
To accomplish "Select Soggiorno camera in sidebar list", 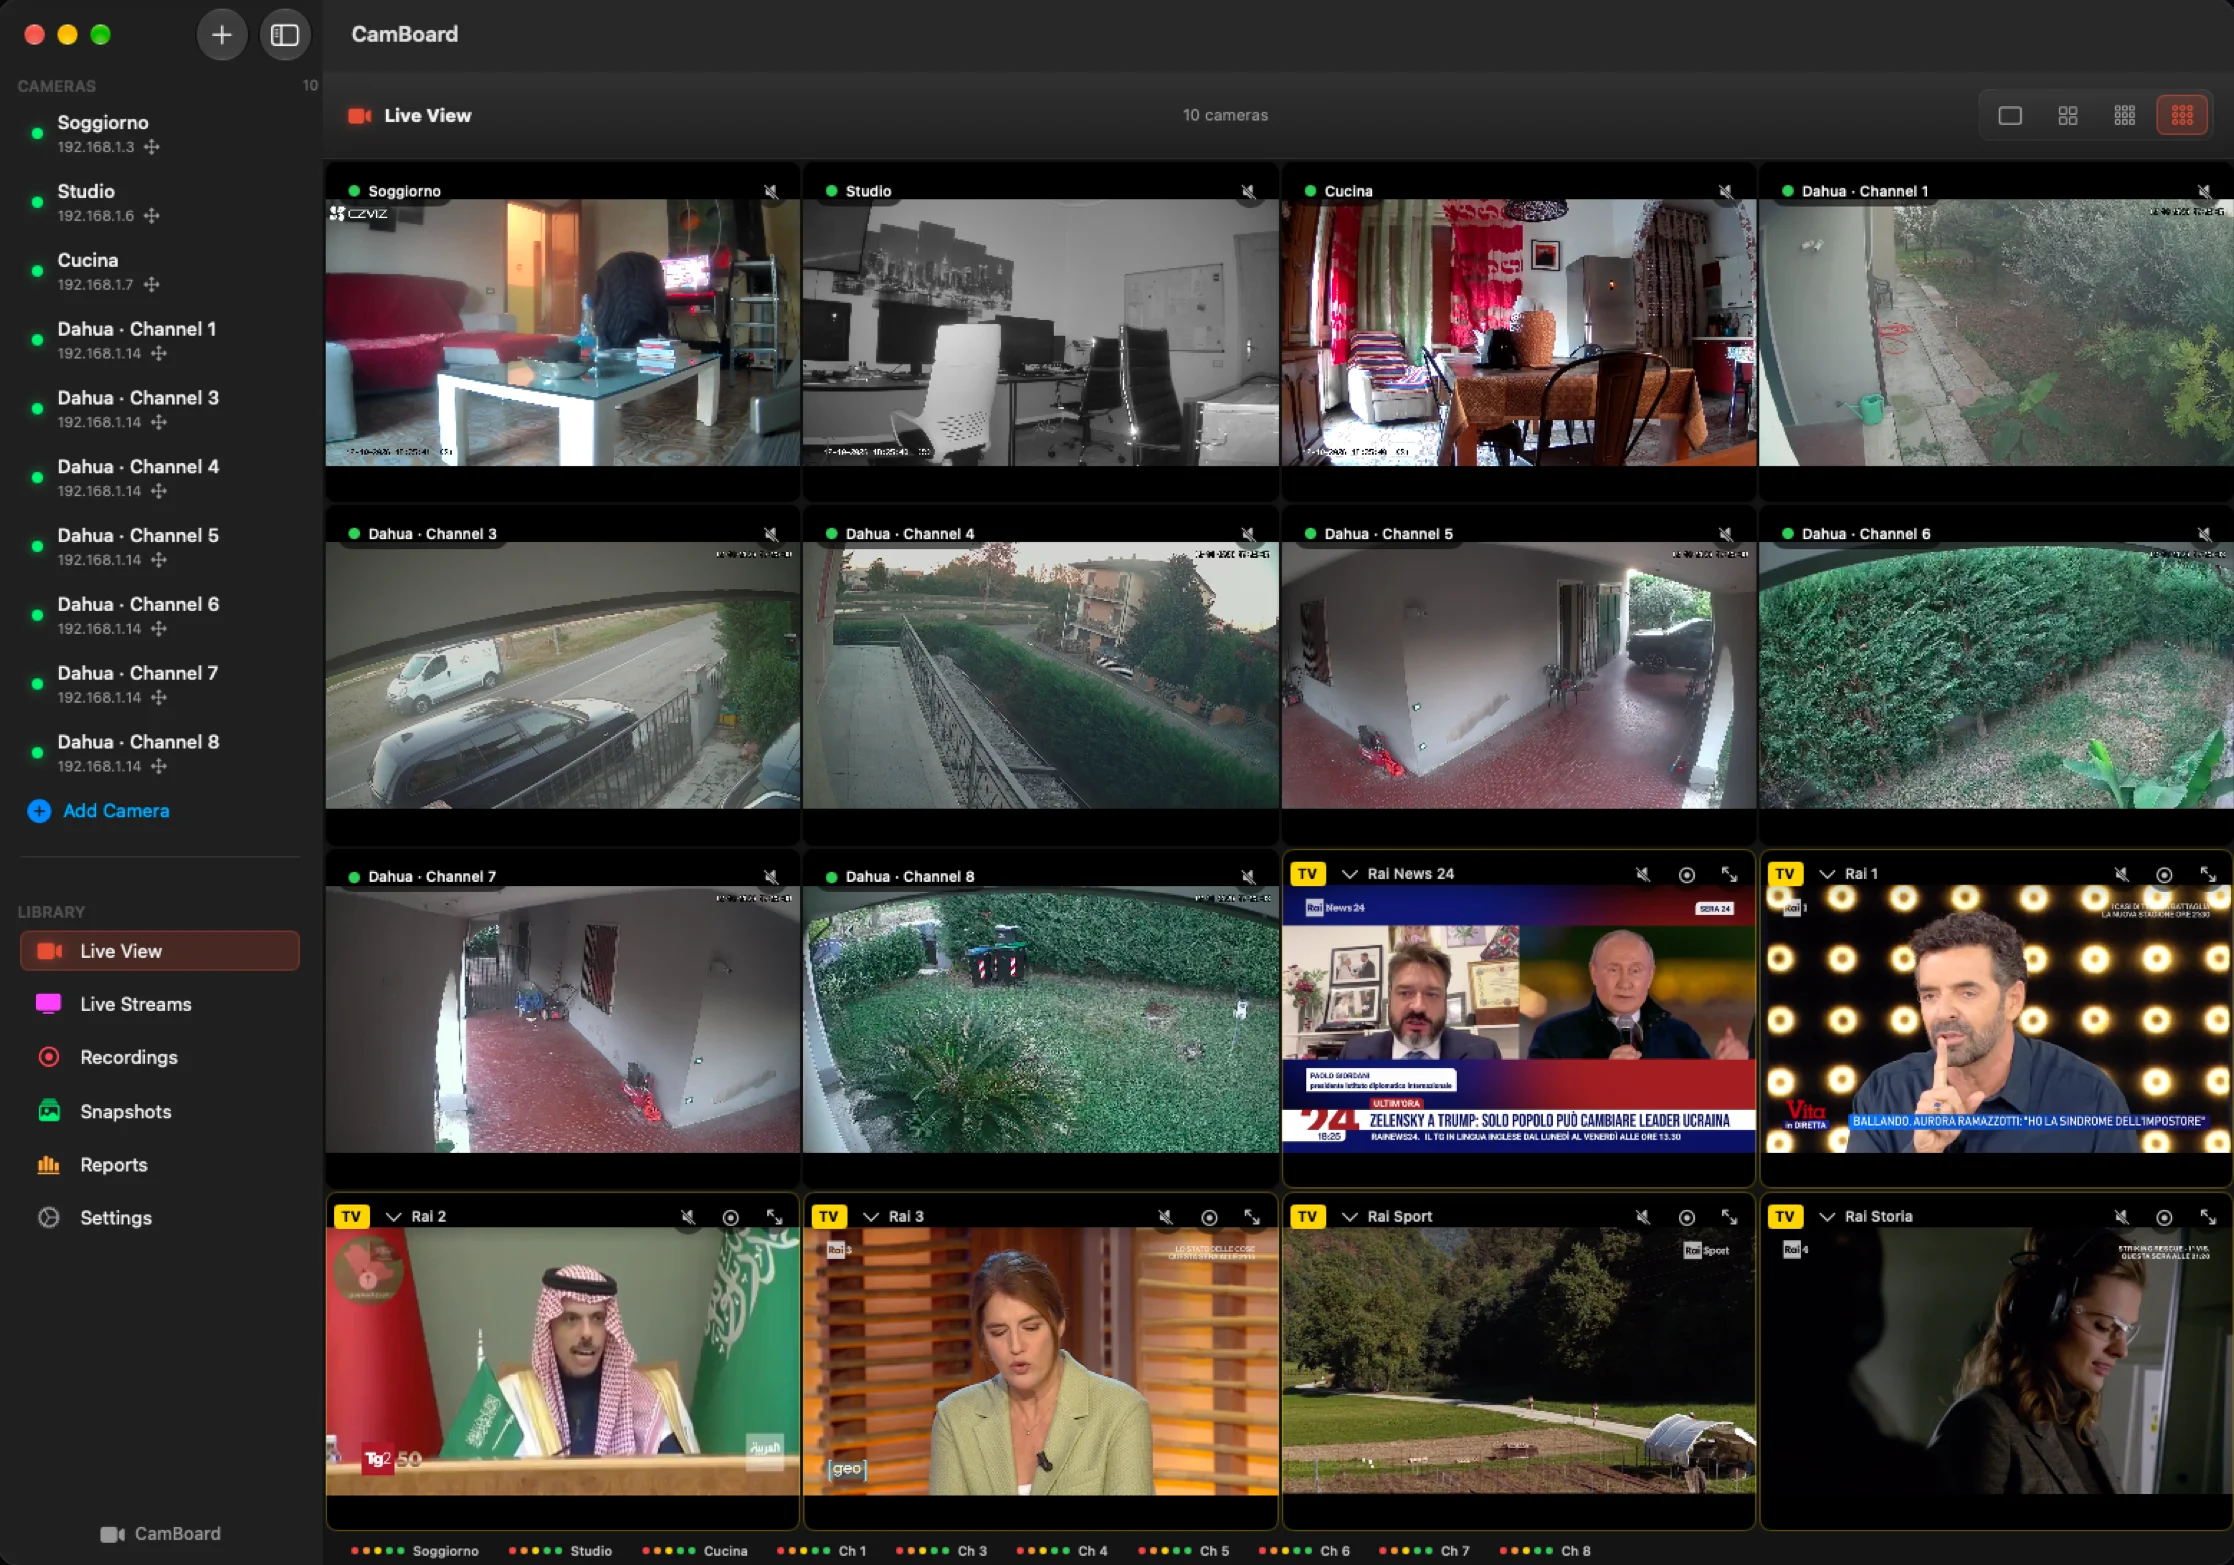I will click(x=160, y=133).
